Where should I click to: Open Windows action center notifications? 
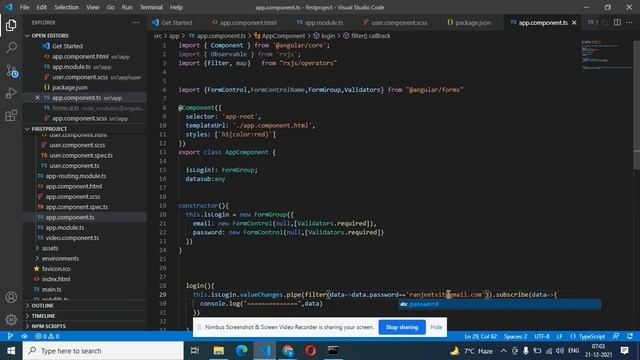coord(624,351)
